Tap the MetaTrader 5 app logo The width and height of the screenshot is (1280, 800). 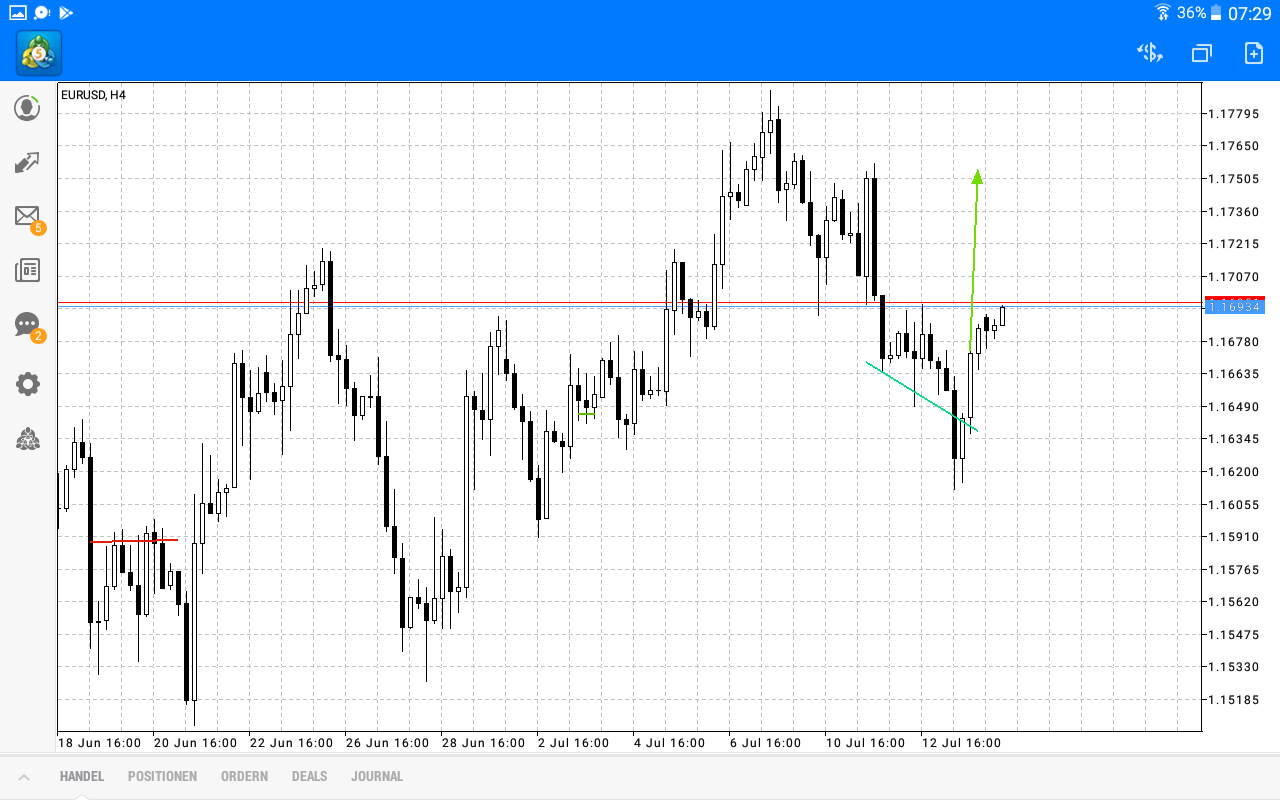(38, 54)
